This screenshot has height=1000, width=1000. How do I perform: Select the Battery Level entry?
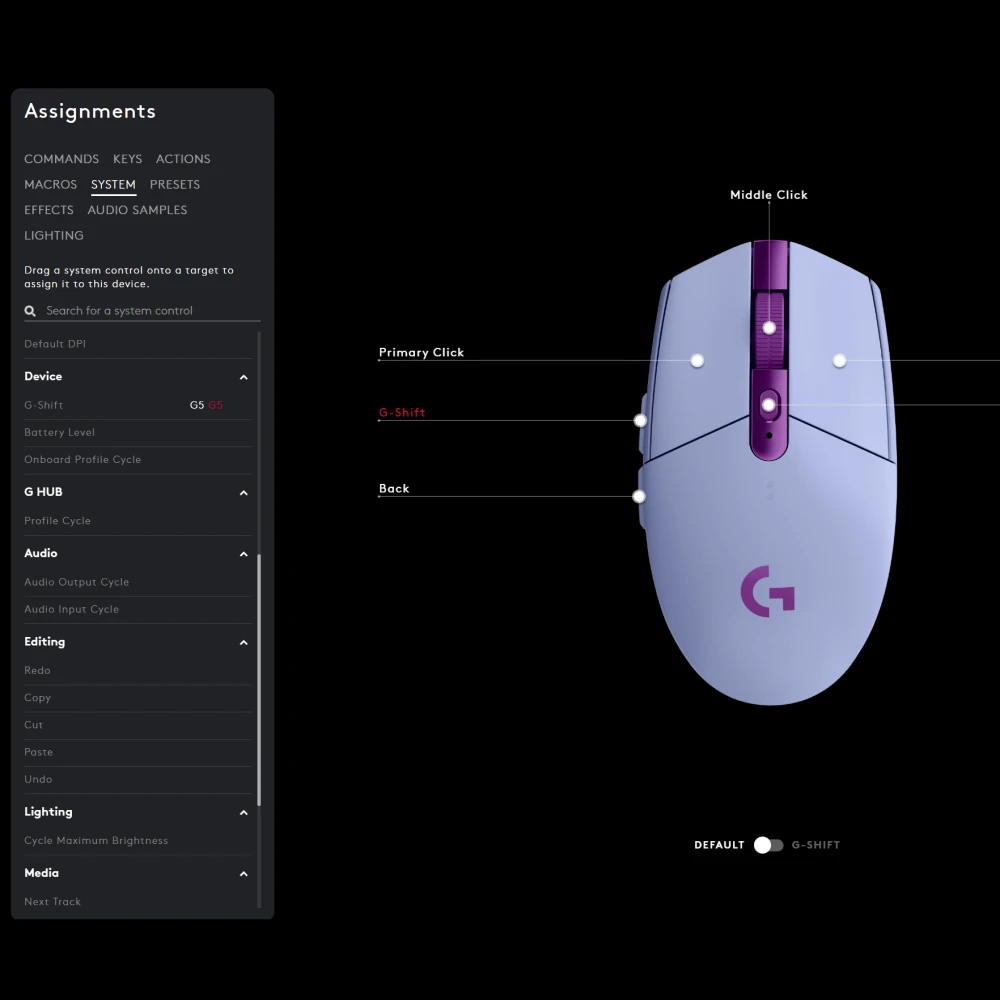(138, 432)
